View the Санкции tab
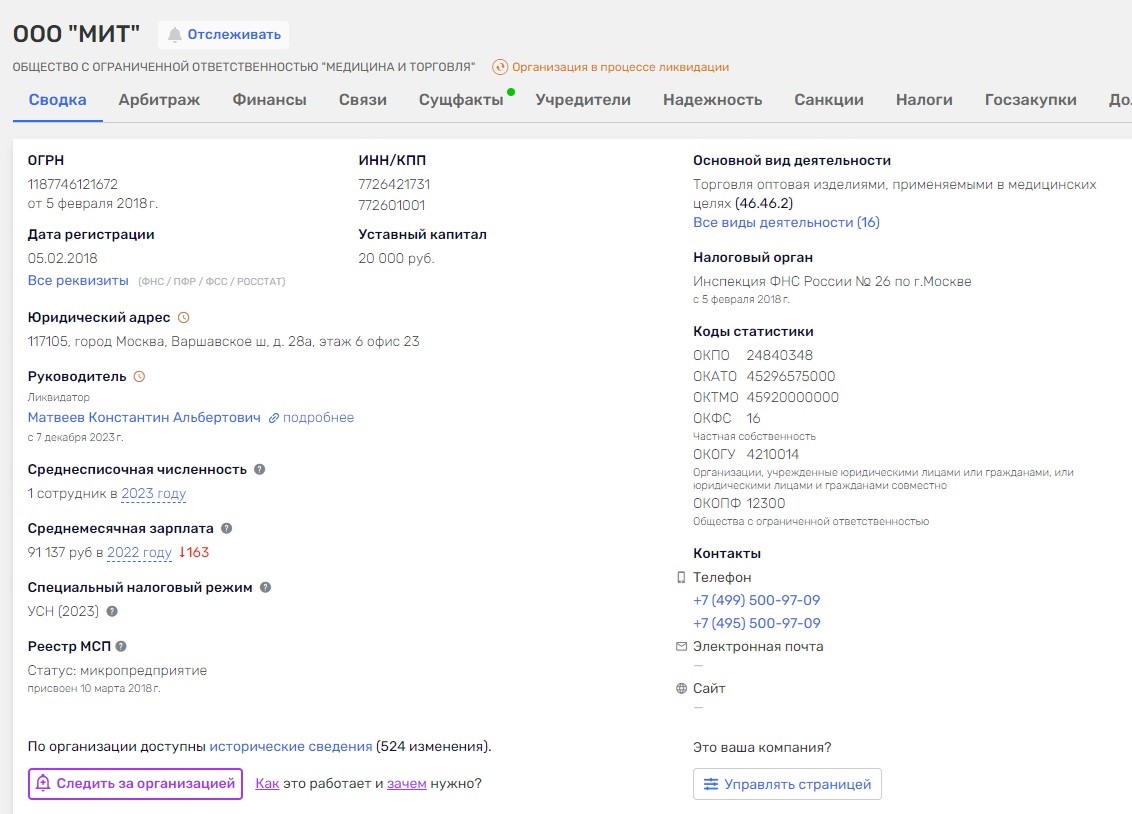Screen dimensions: 1132x814 (829, 100)
